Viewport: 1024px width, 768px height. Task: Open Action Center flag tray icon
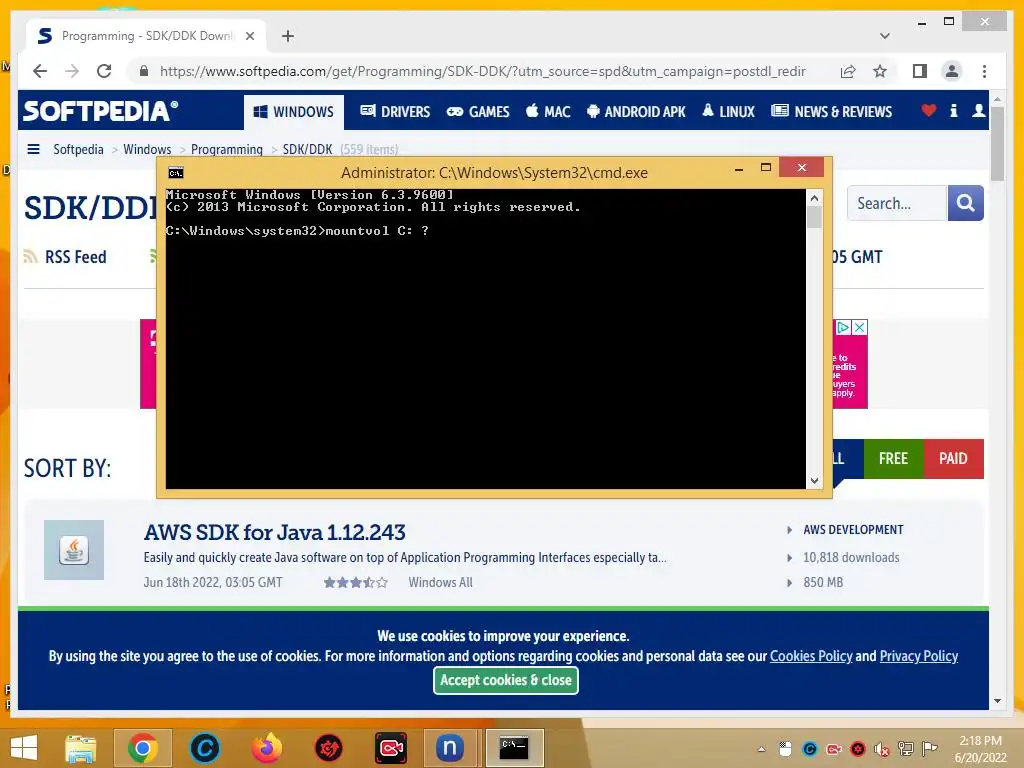point(929,749)
